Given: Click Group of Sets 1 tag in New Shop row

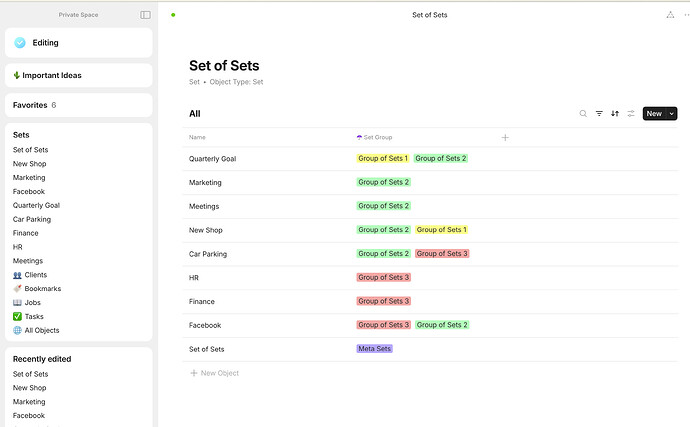Looking at the screenshot, I should 441,230.
